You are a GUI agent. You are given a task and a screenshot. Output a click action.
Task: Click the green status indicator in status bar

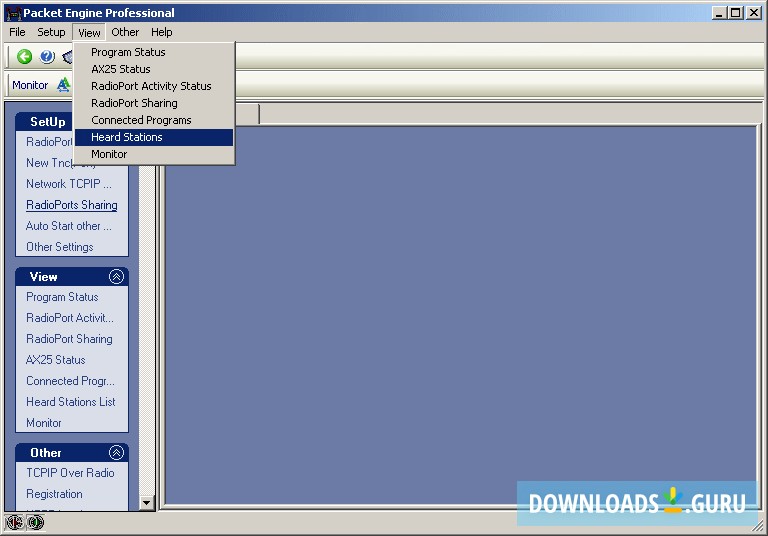(x=36, y=523)
